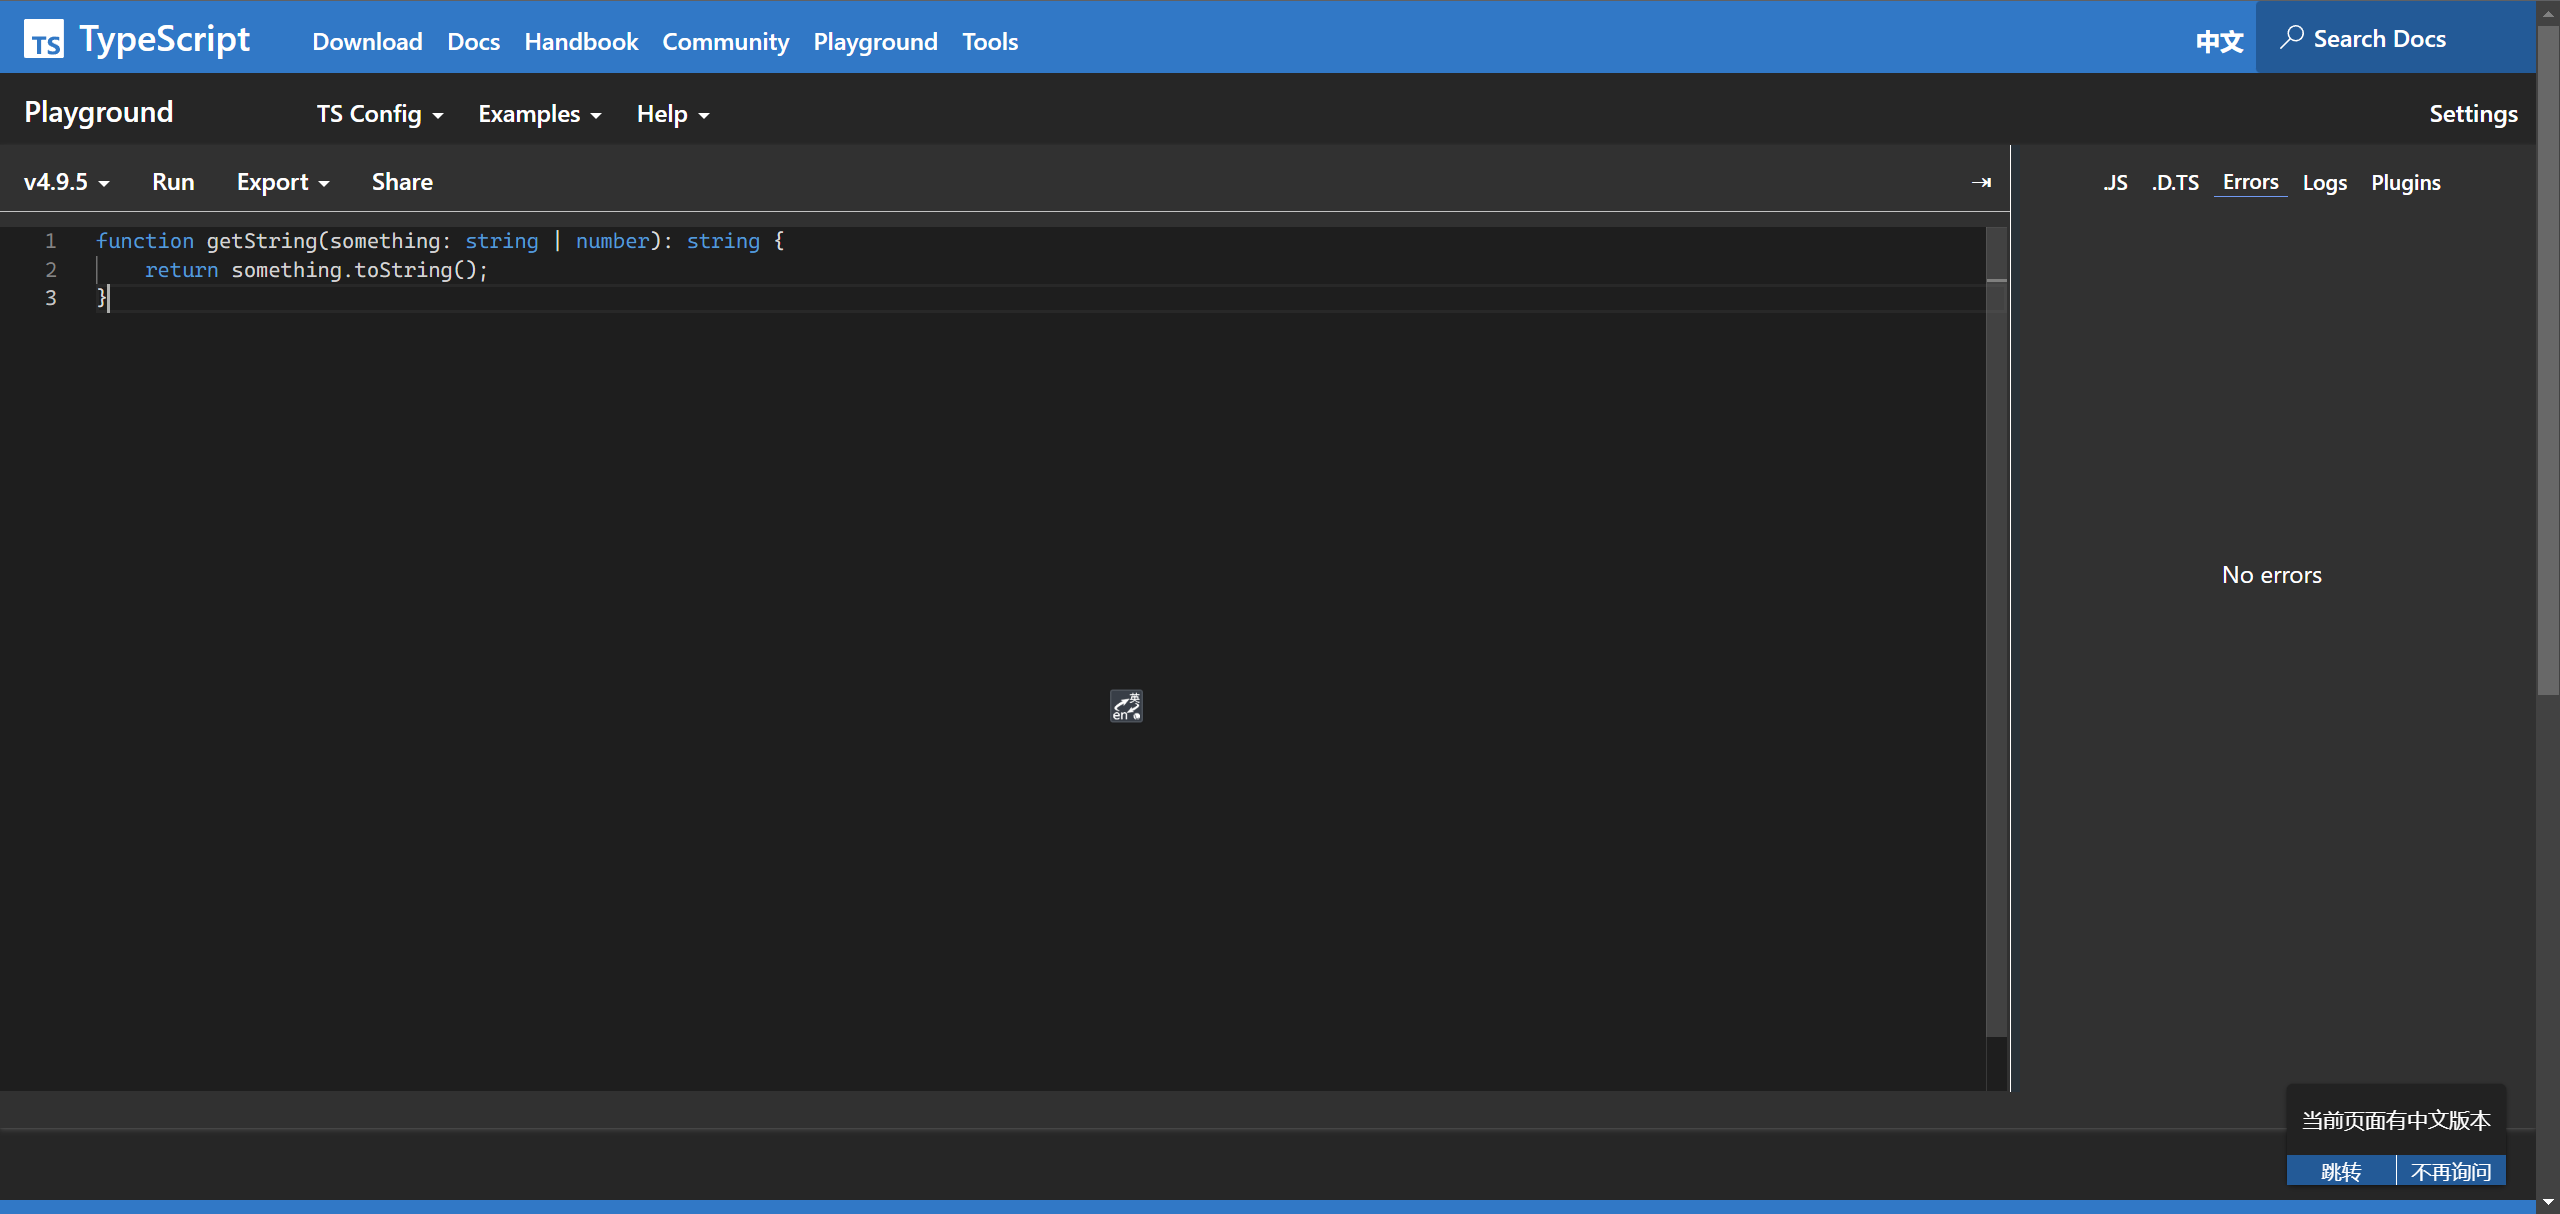Open the Export dropdown
2560x1214 pixels.
(282, 182)
